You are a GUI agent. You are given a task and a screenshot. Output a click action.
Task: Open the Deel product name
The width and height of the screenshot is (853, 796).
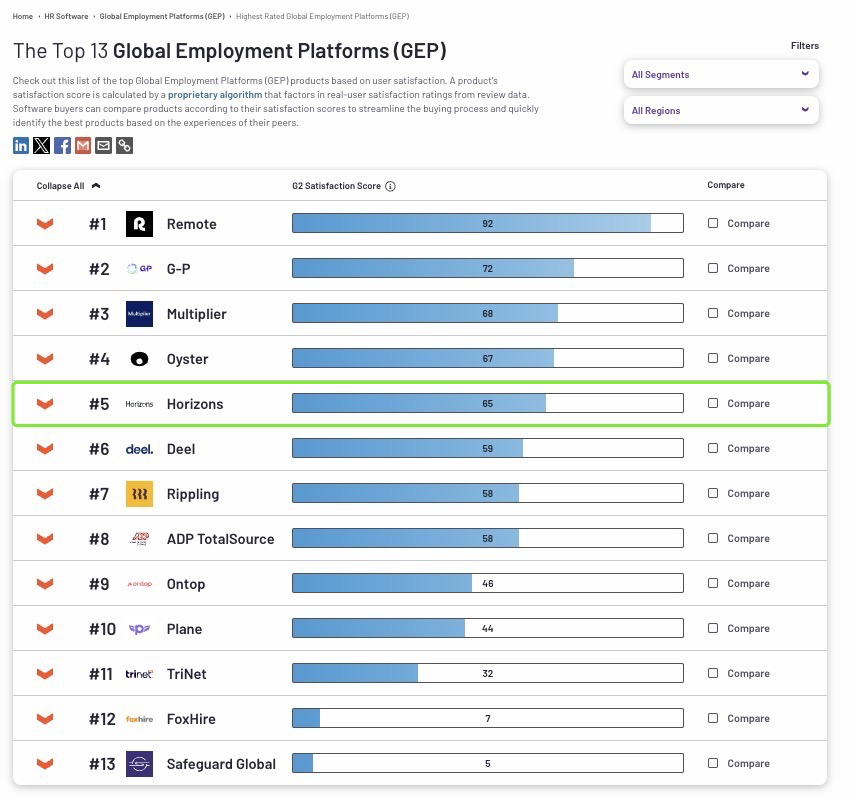(x=181, y=449)
